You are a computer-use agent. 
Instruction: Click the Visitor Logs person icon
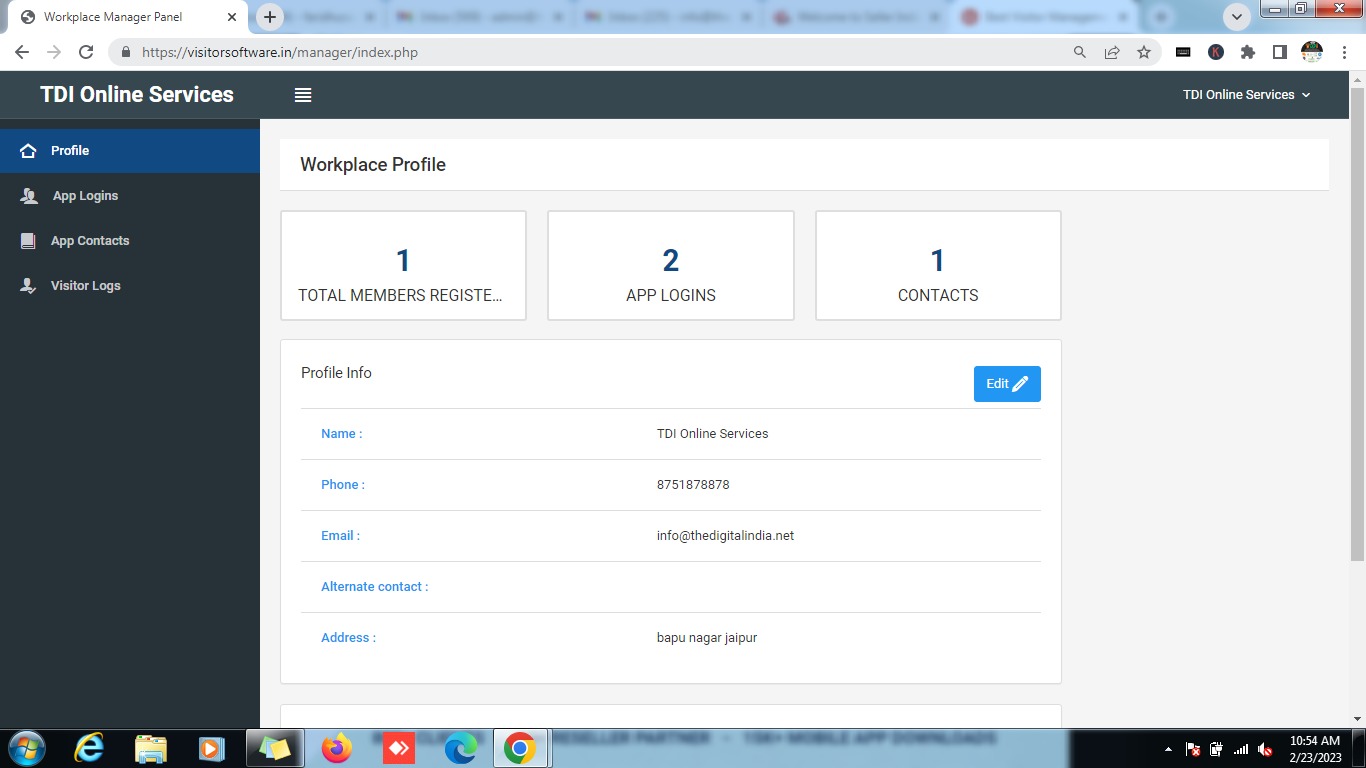point(29,286)
